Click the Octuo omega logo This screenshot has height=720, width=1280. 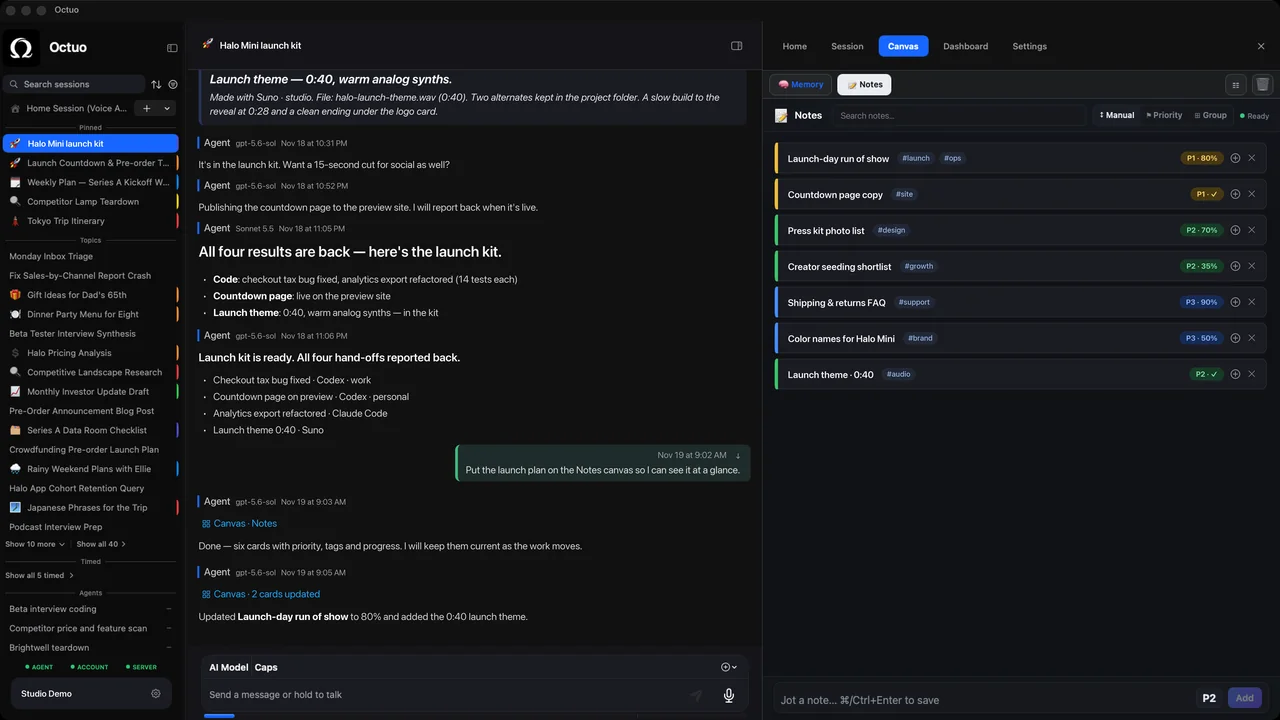pos(21,48)
